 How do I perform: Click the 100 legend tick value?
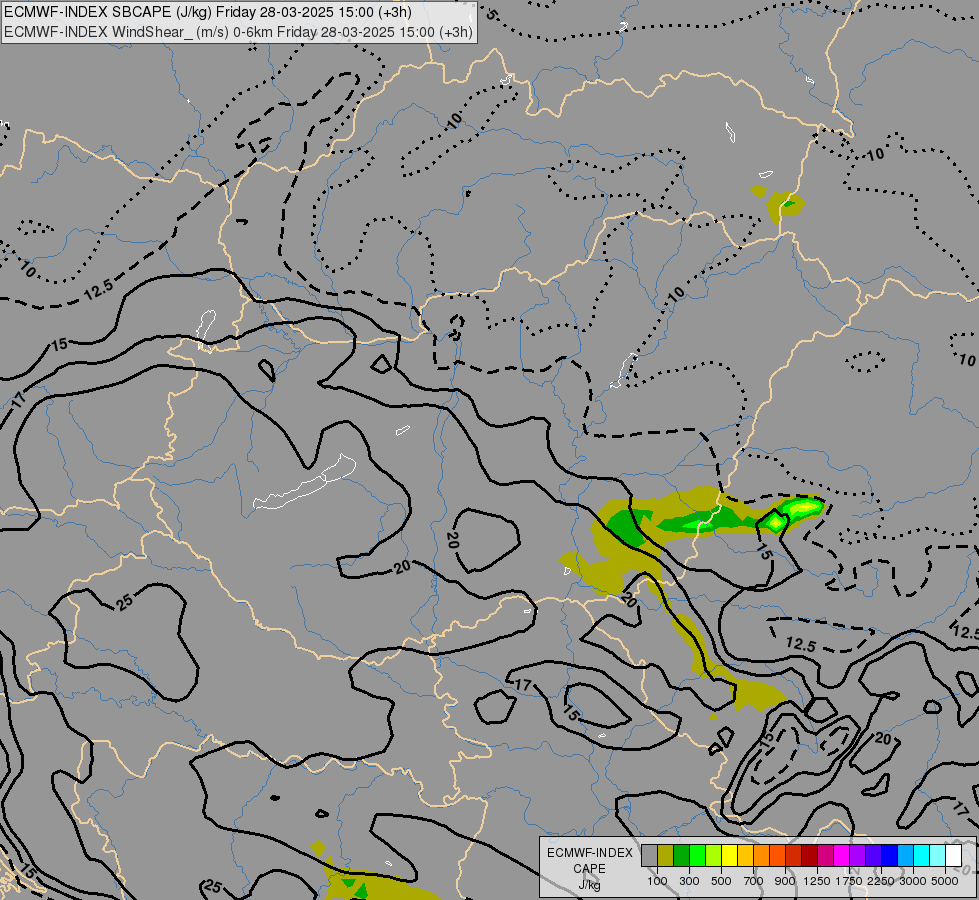657,881
